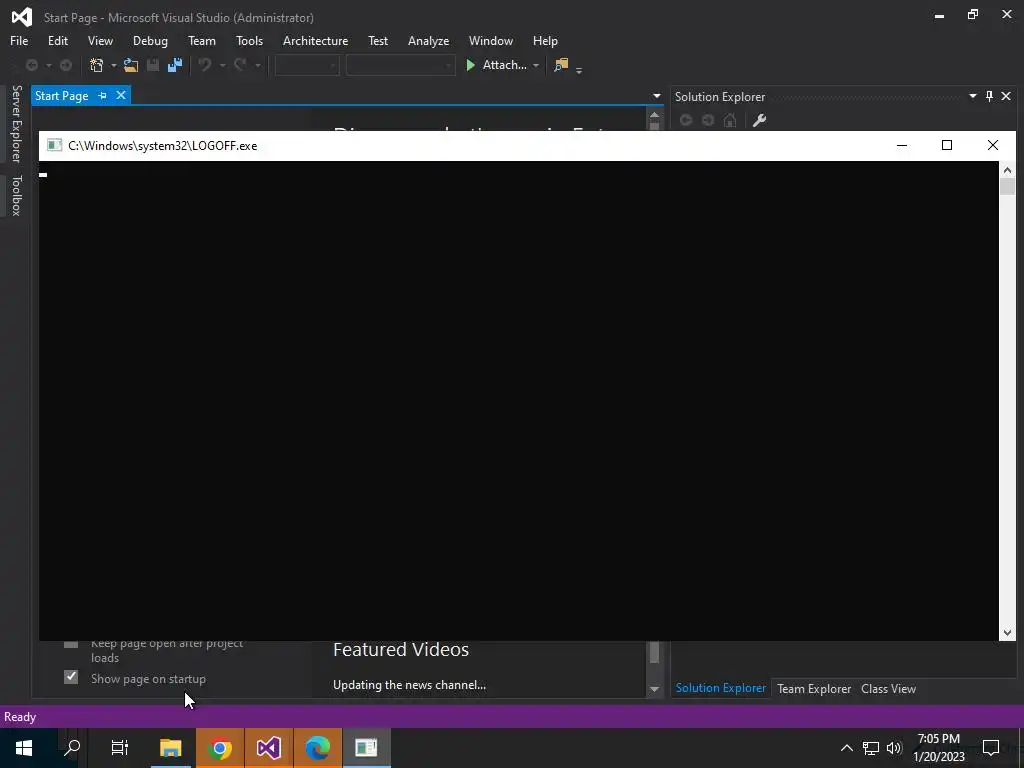The width and height of the screenshot is (1024, 768).
Task: Open File Explorer from taskbar
Action: [170, 748]
